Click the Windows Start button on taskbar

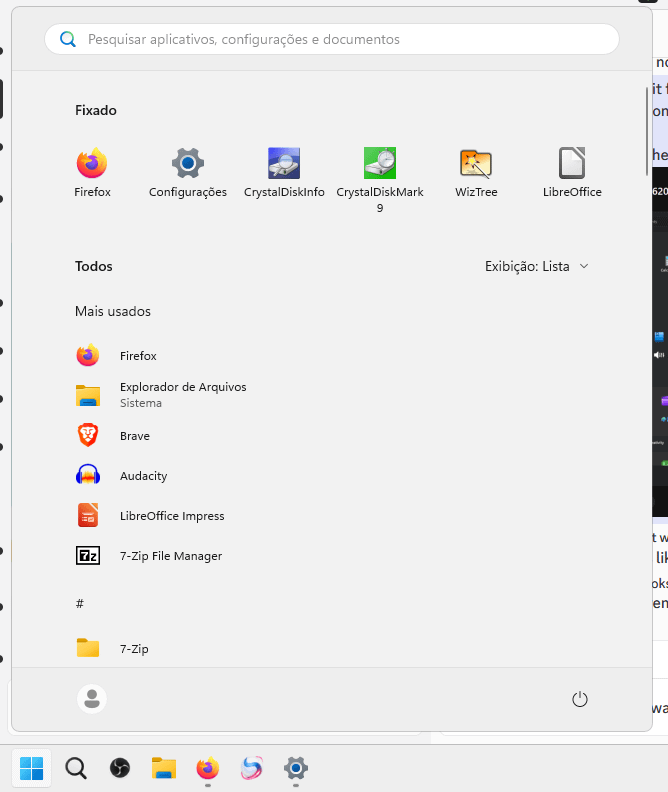[32, 768]
